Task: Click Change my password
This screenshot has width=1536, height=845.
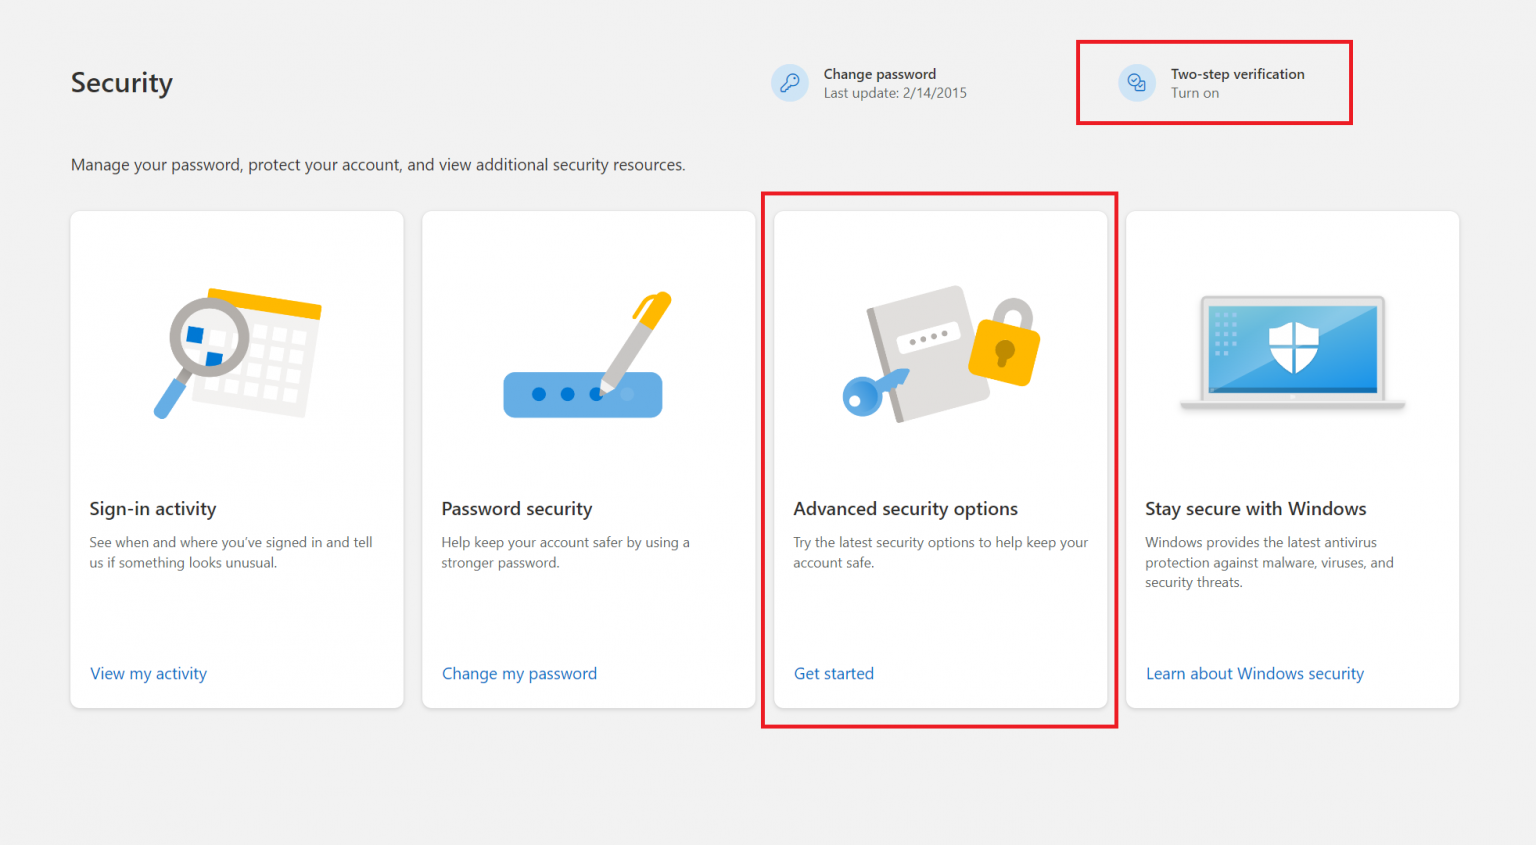Action: [519, 673]
